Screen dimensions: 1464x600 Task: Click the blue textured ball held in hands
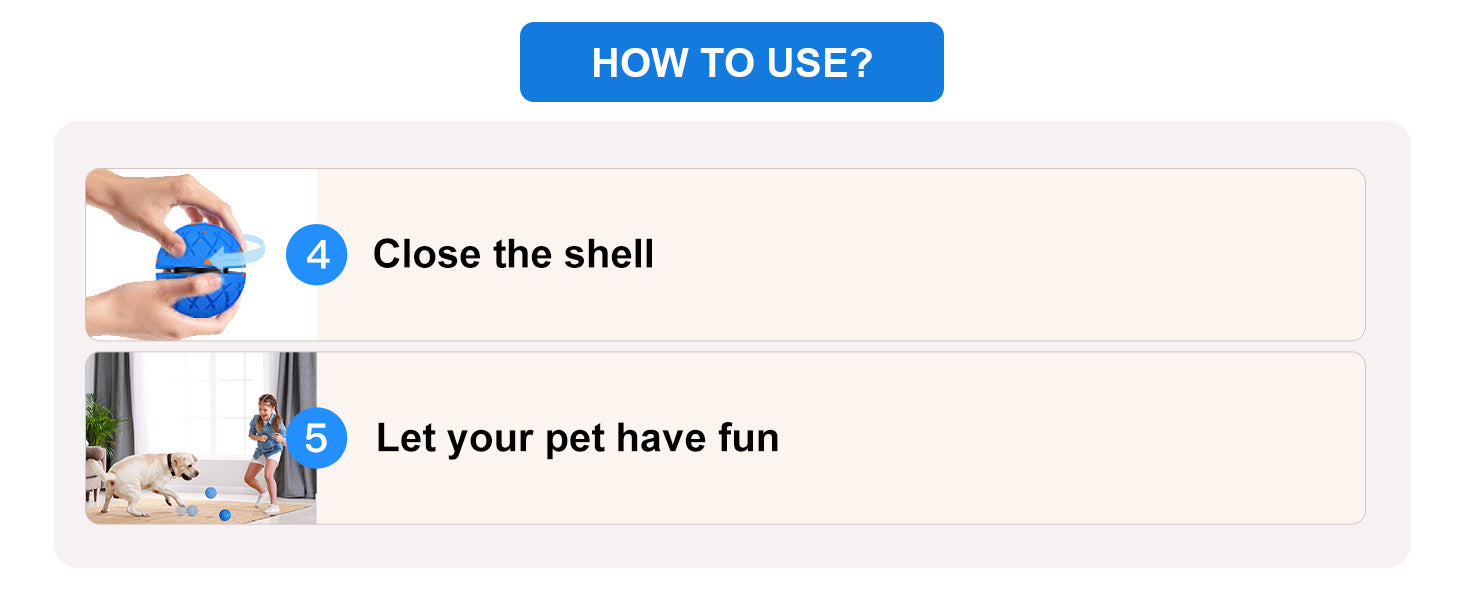coord(199,270)
